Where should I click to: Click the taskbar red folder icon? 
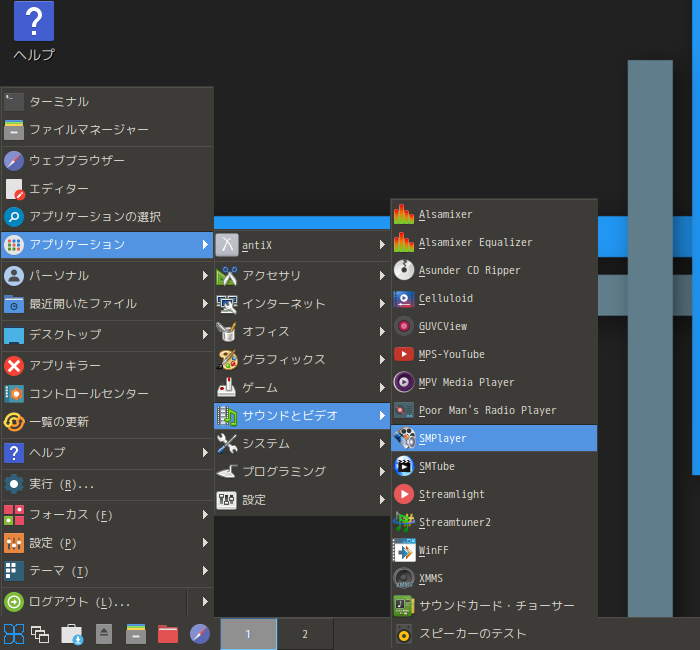(168, 634)
